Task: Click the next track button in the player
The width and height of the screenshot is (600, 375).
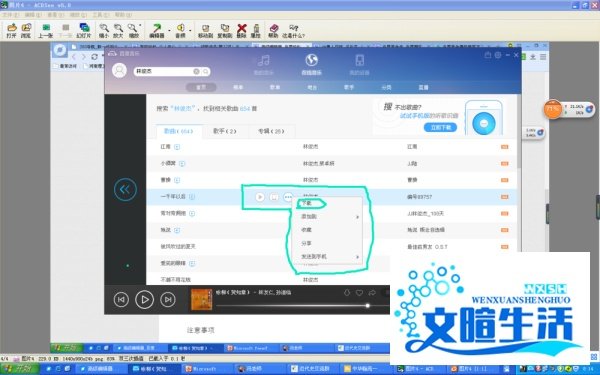Action: 168,300
